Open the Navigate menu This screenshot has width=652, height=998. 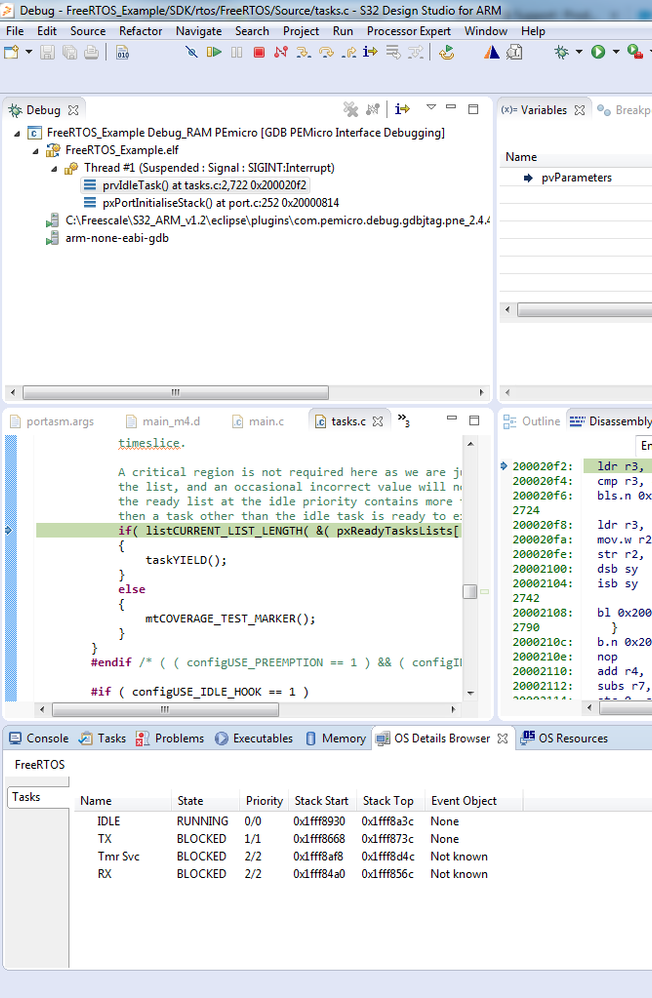pyautogui.click(x=199, y=31)
